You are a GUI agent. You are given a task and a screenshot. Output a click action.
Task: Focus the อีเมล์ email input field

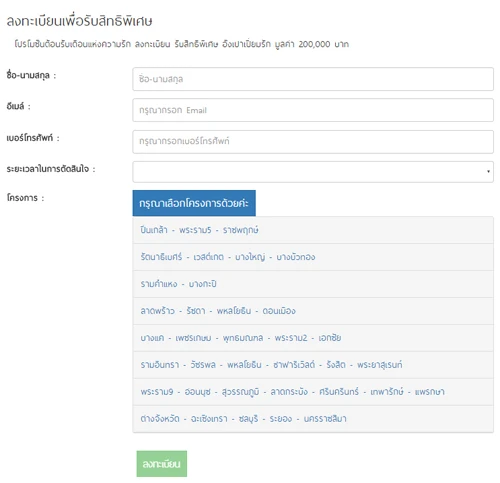(x=313, y=110)
